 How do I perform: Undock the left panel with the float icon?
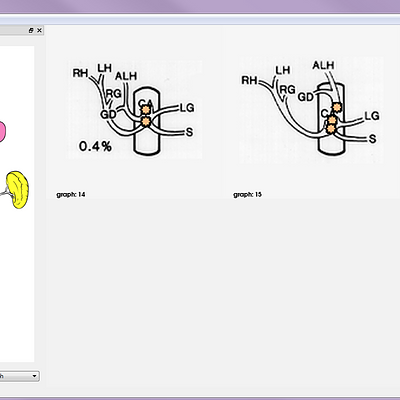coord(31,31)
